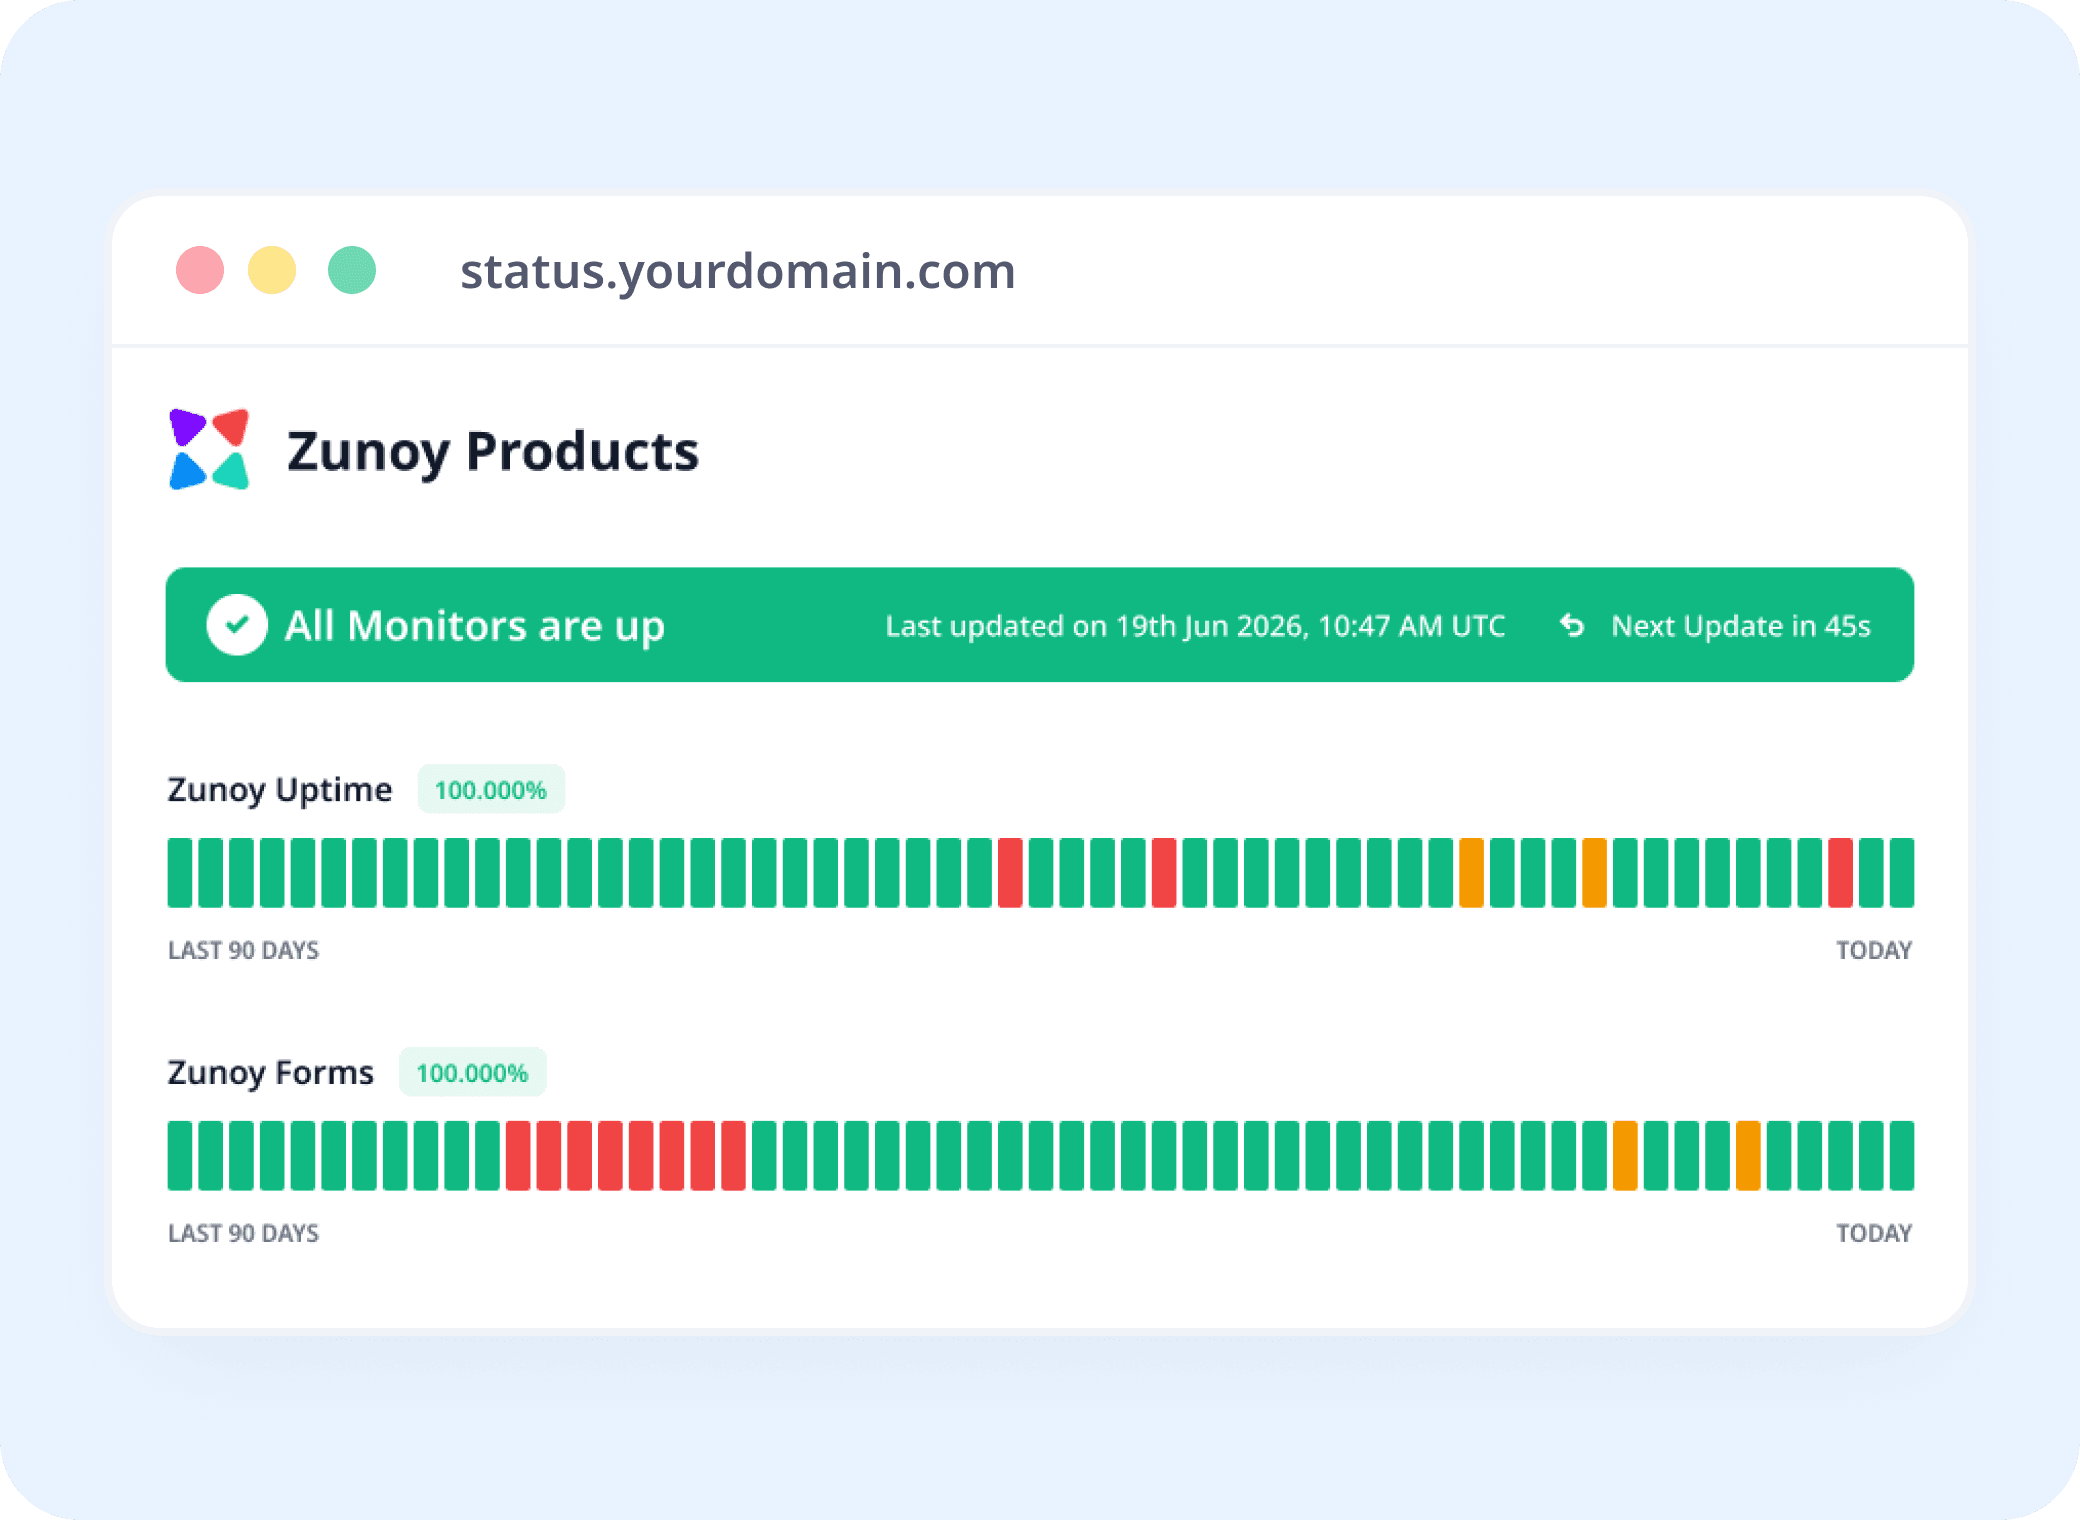The width and height of the screenshot is (2080, 1520).
Task: Click the first red bar in Zunoy Uptime
Action: click(x=1010, y=873)
